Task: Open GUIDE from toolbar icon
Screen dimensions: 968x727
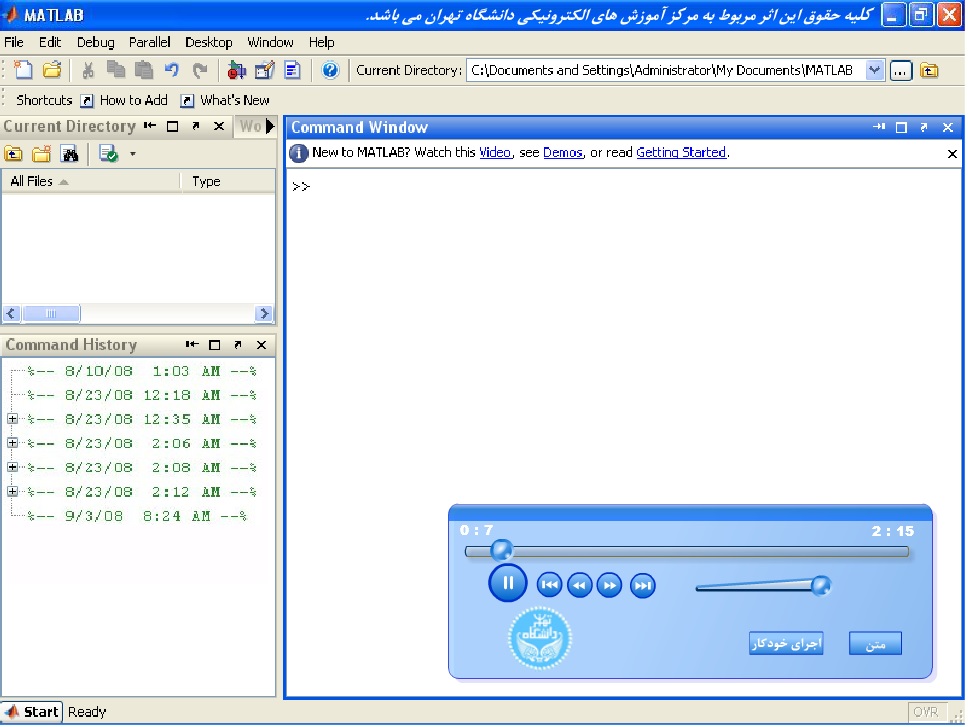Action: tap(264, 70)
